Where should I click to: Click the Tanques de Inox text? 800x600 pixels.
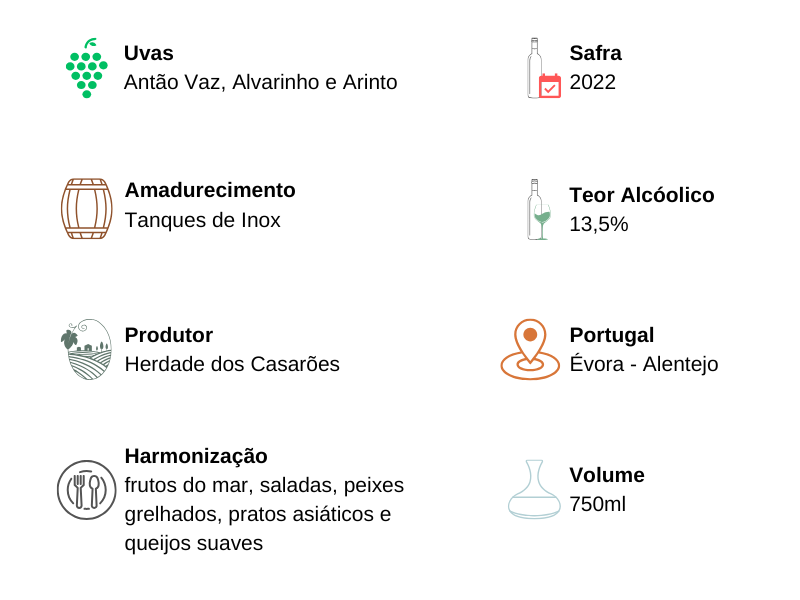203,220
